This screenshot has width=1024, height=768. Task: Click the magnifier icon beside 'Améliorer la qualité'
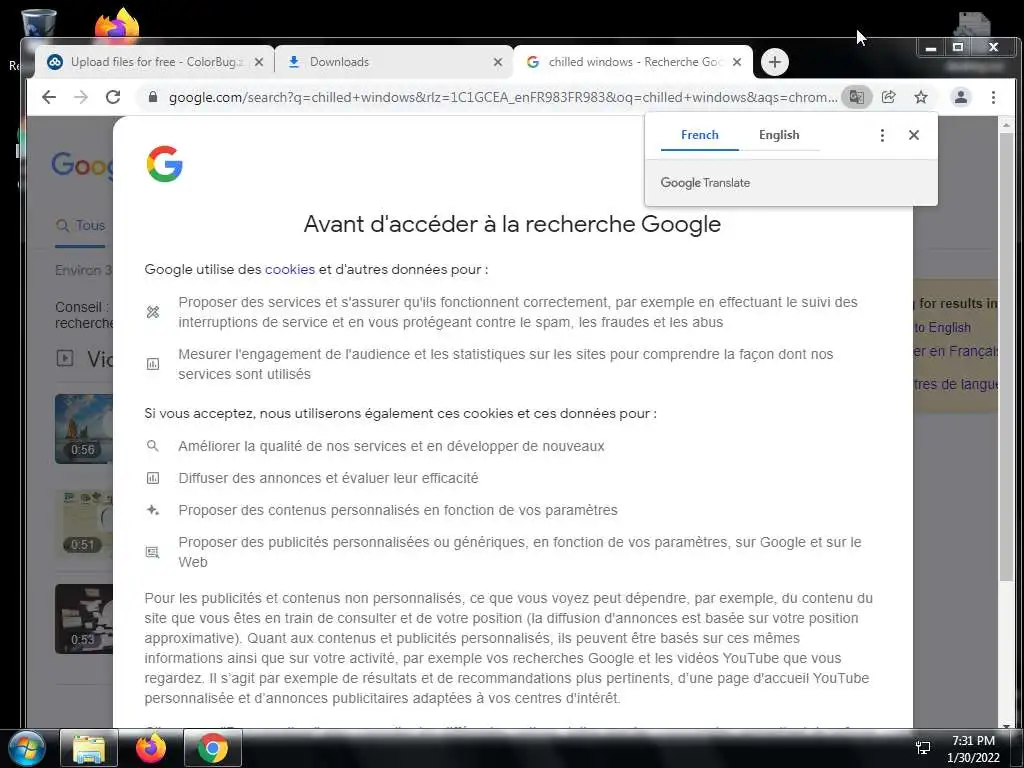[153, 446]
